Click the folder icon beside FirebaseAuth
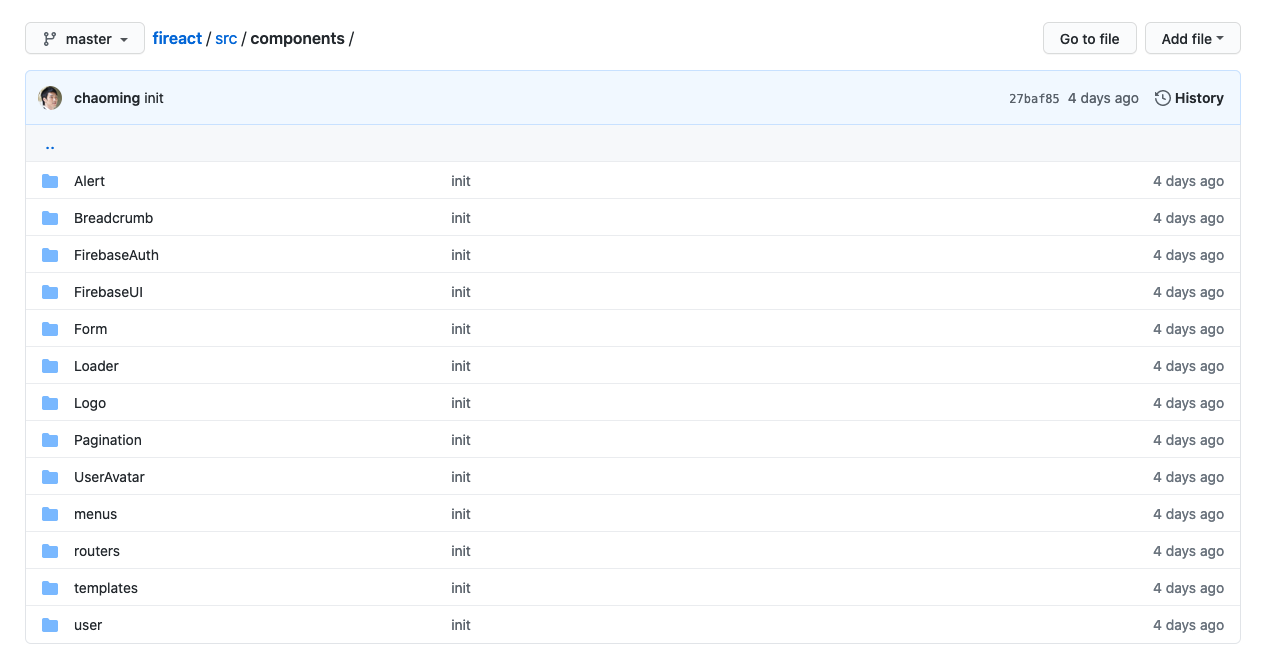 (x=50, y=255)
